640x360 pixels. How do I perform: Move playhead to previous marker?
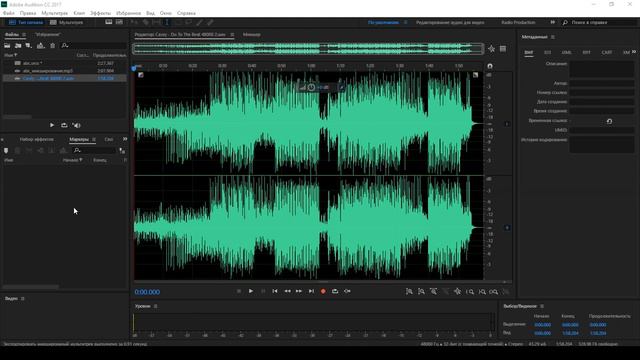(x=275, y=291)
